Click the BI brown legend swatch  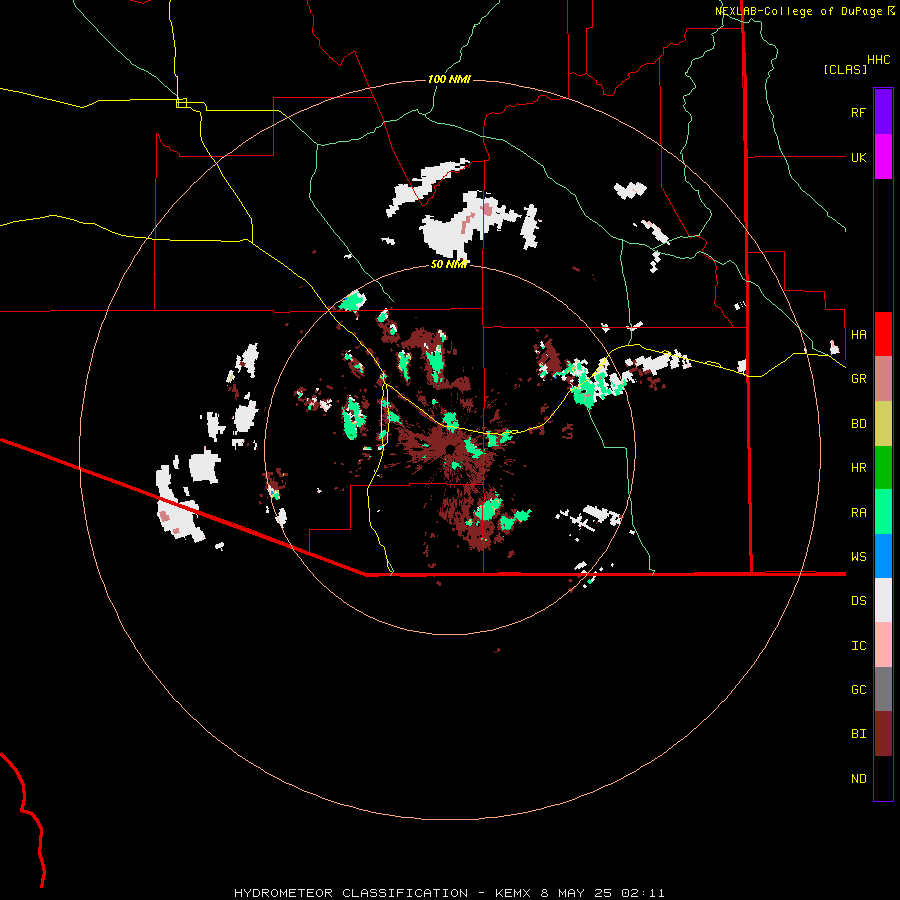coord(883,734)
